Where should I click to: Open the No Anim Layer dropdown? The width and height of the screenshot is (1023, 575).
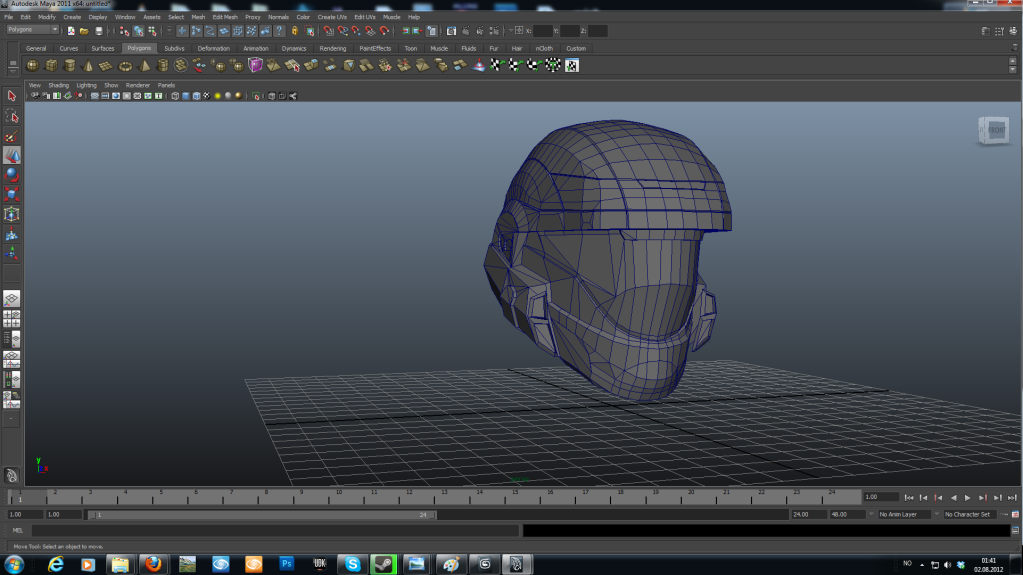coord(904,514)
